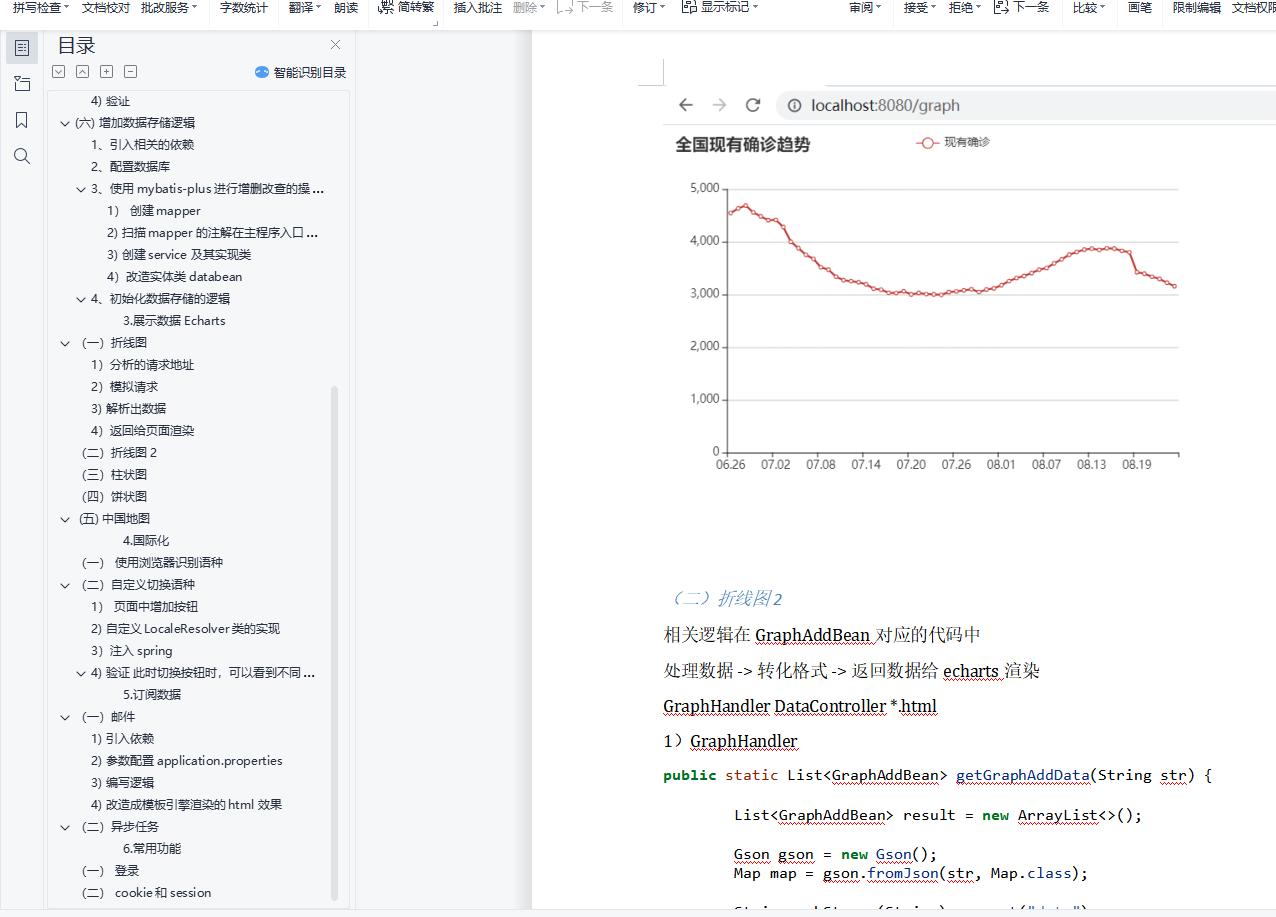
Task: Collapse the (一) 折线图 outline node
Action: 66,343
